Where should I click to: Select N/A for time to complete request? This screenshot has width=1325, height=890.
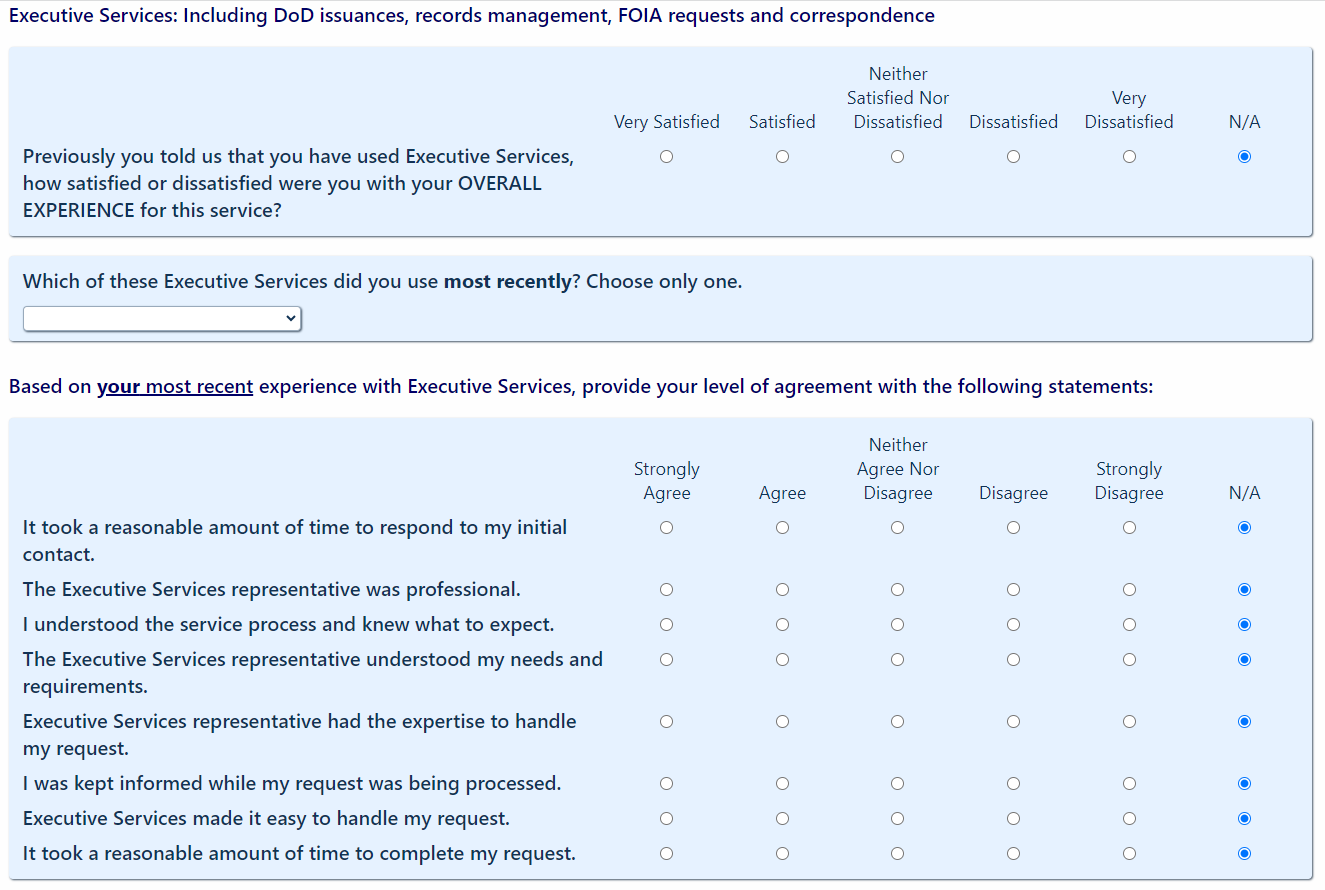(1244, 854)
